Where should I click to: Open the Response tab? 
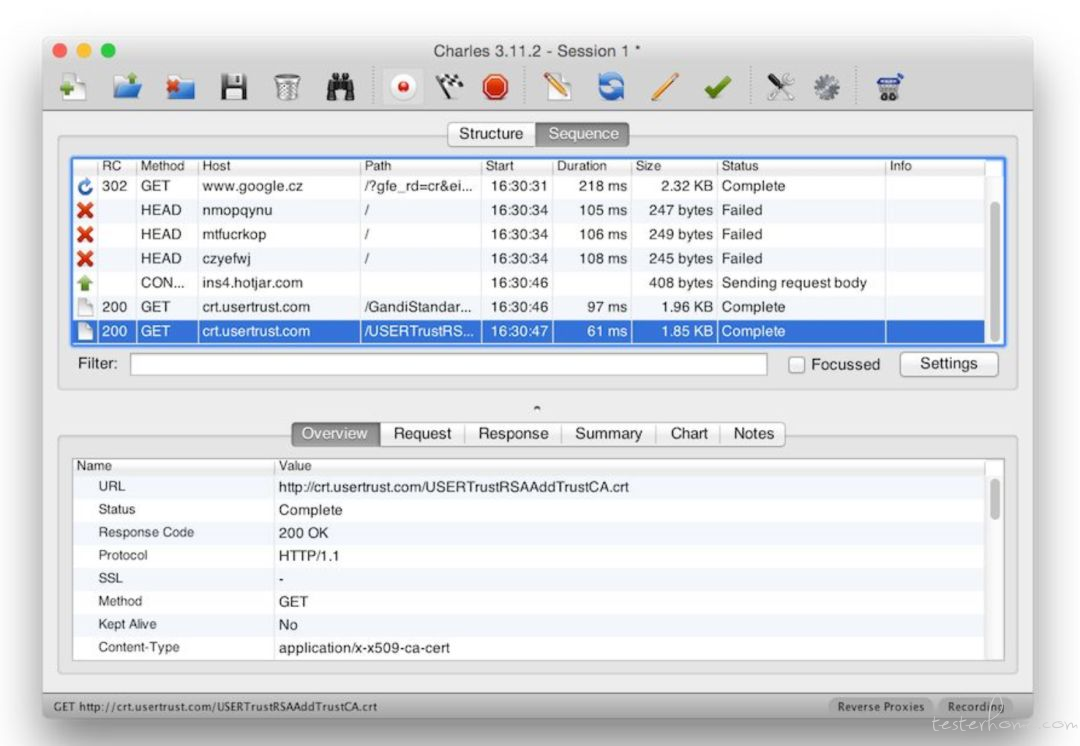pos(513,433)
